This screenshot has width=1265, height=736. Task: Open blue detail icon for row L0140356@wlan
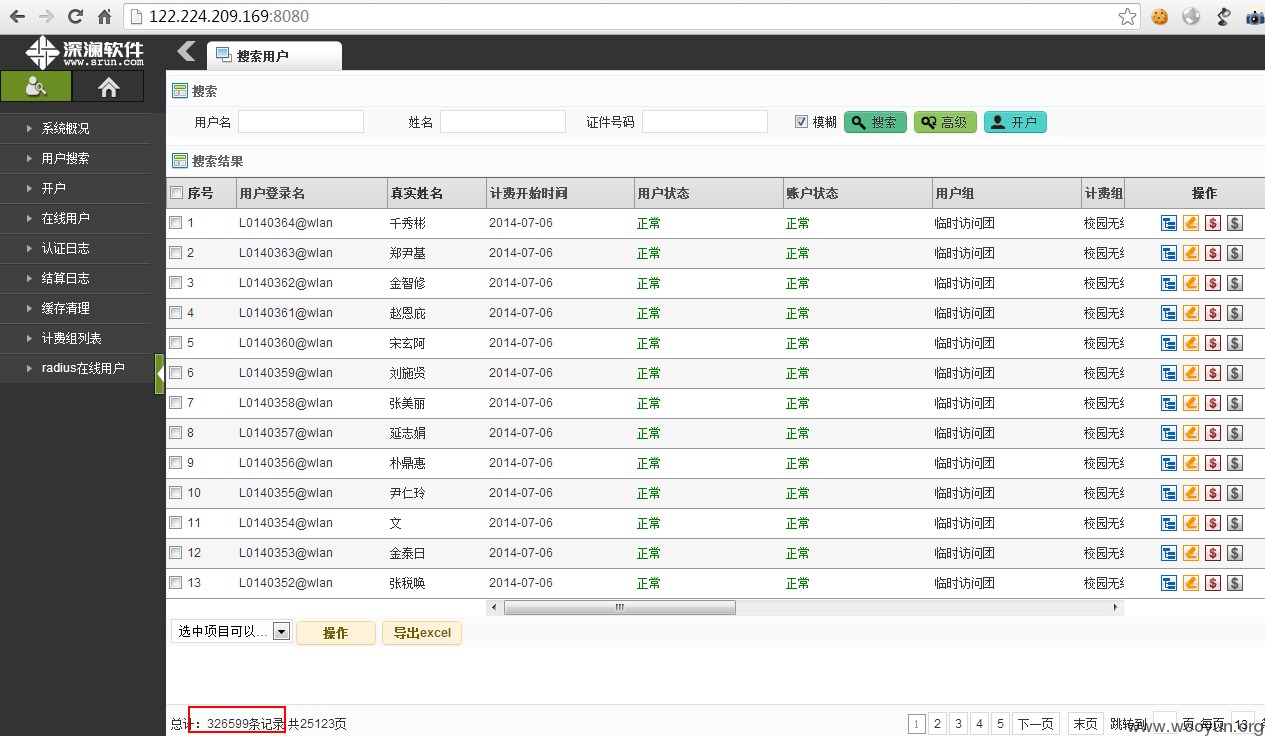point(1169,463)
